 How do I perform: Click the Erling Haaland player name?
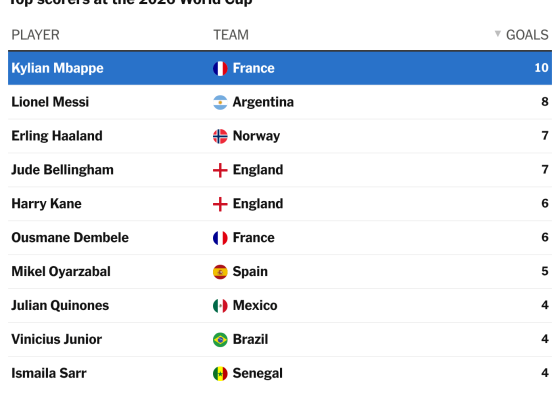[57, 136]
